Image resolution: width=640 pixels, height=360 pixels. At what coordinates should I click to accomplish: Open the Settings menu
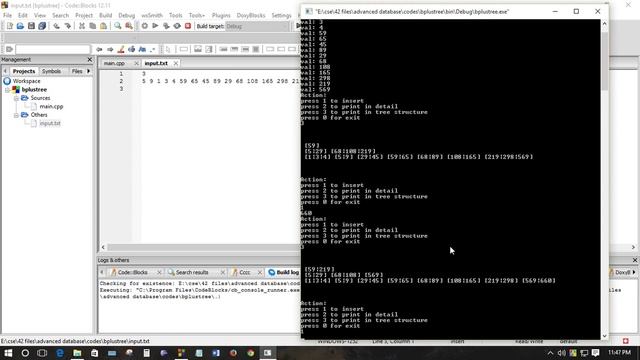(x=281, y=15)
